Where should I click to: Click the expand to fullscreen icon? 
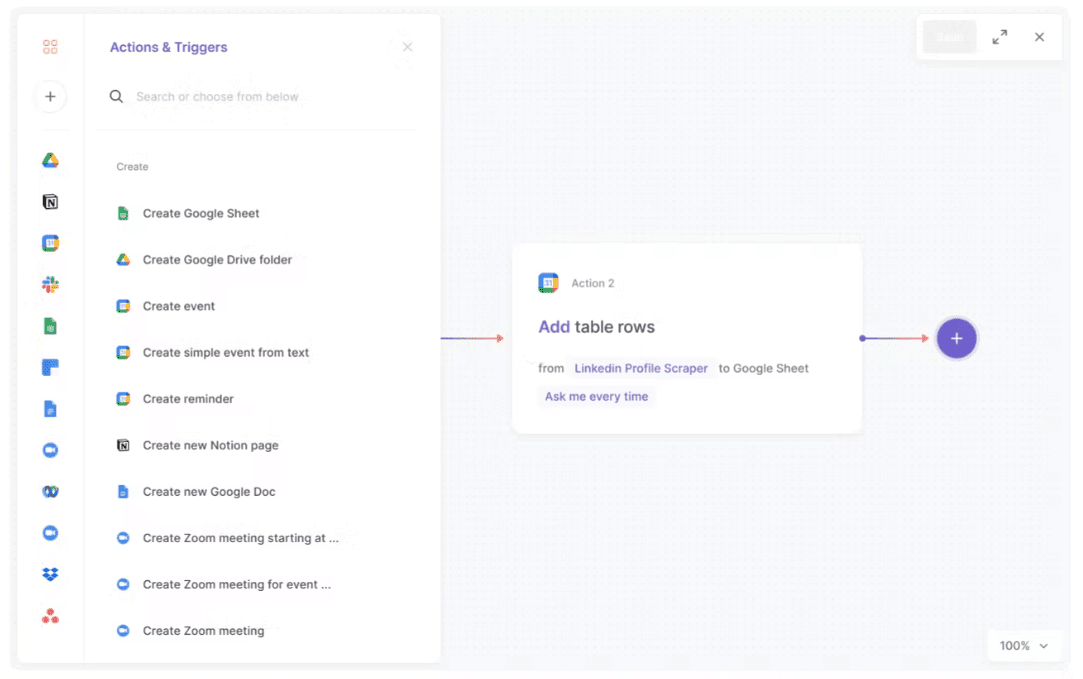coord(999,37)
